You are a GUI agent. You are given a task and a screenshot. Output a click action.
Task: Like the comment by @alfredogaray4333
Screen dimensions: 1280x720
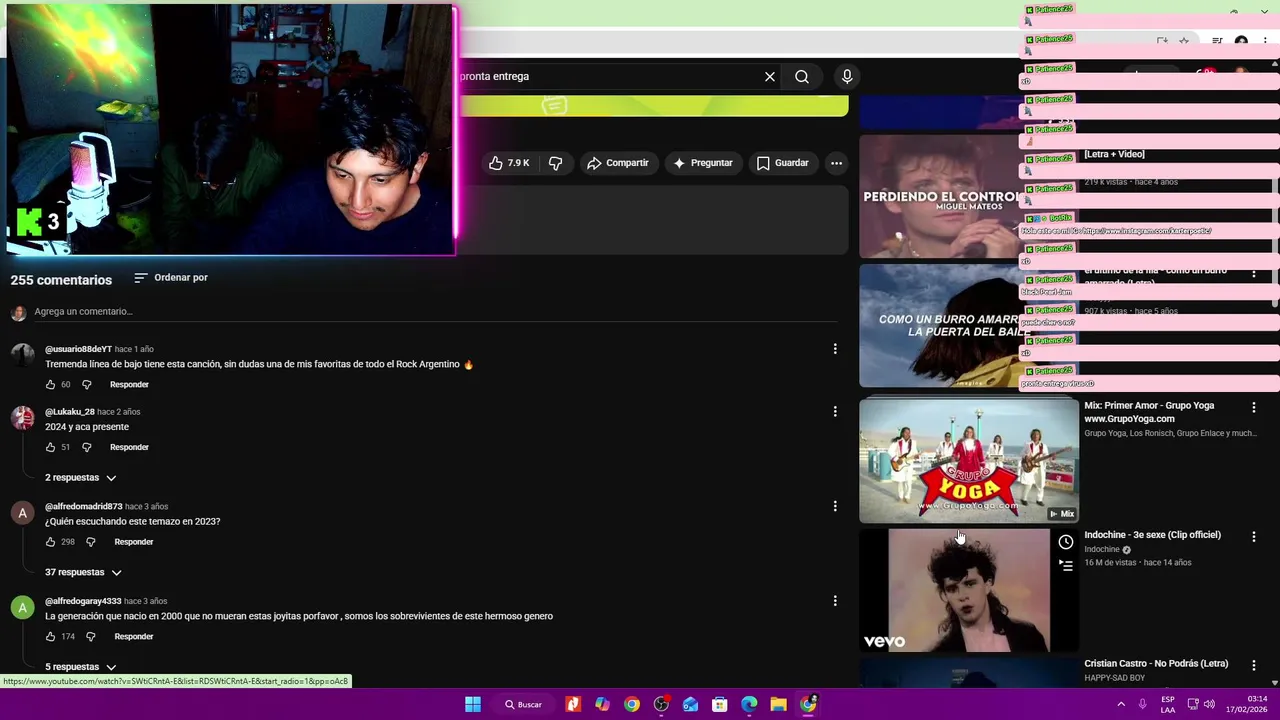point(51,637)
